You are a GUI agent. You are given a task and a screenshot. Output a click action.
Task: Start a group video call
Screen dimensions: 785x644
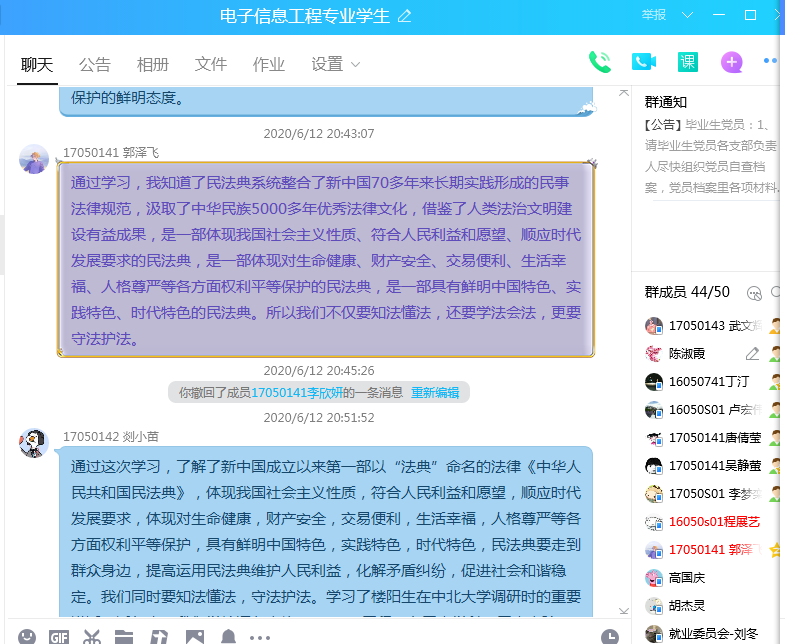tap(643, 62)
